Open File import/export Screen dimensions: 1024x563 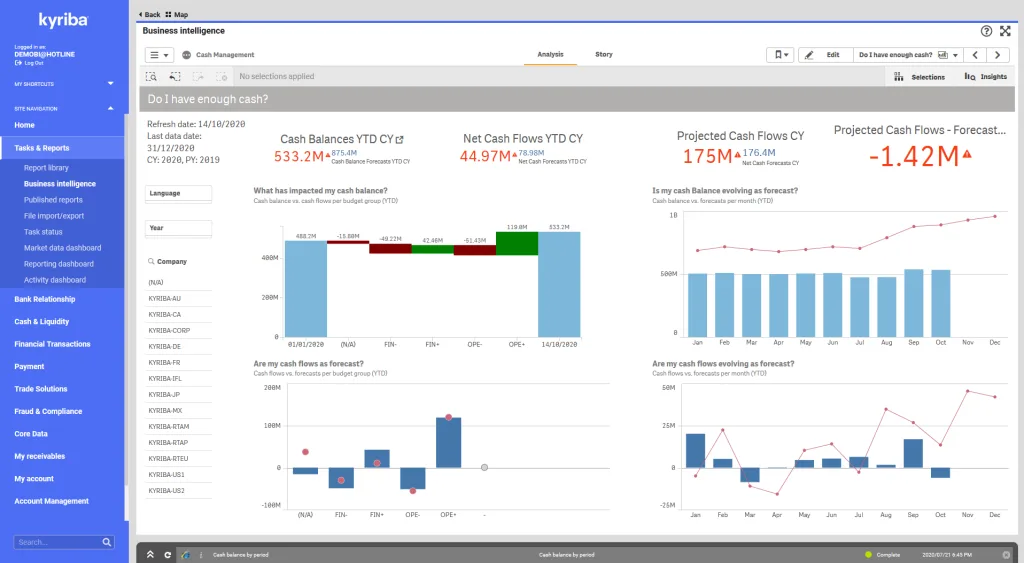coord(54,216)
